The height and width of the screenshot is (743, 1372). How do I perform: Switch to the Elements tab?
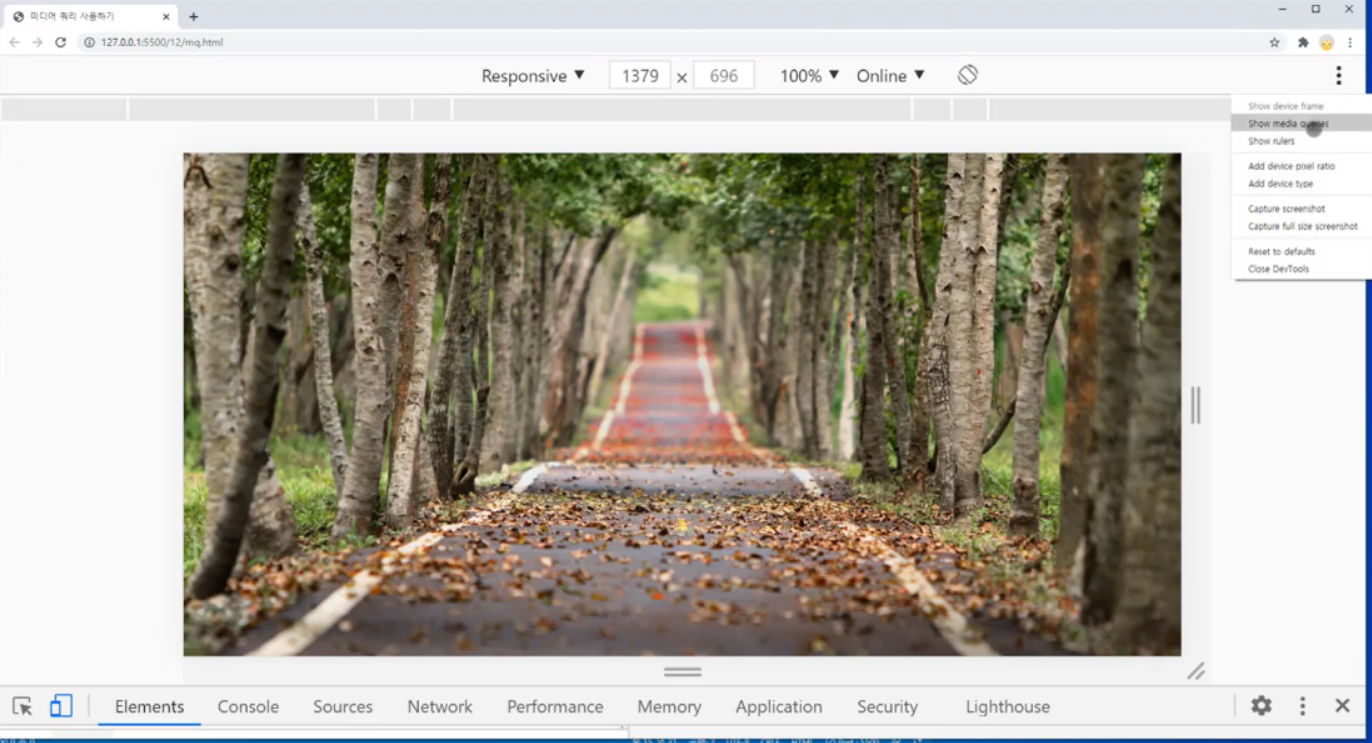click(x=149, y=706)
